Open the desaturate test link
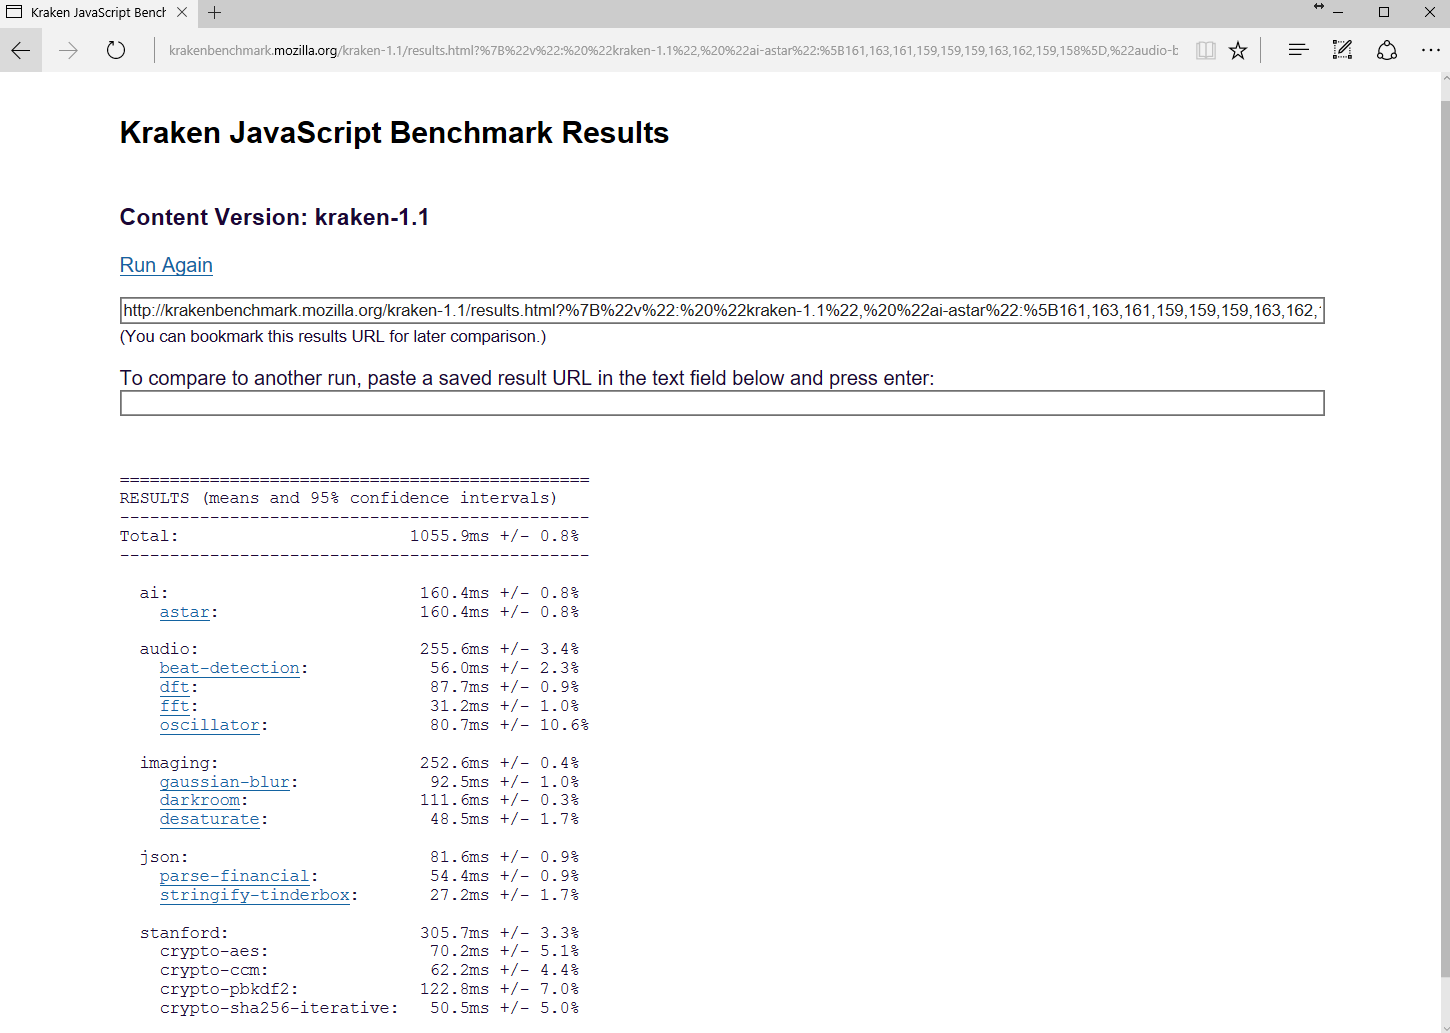 coord(210,819)
